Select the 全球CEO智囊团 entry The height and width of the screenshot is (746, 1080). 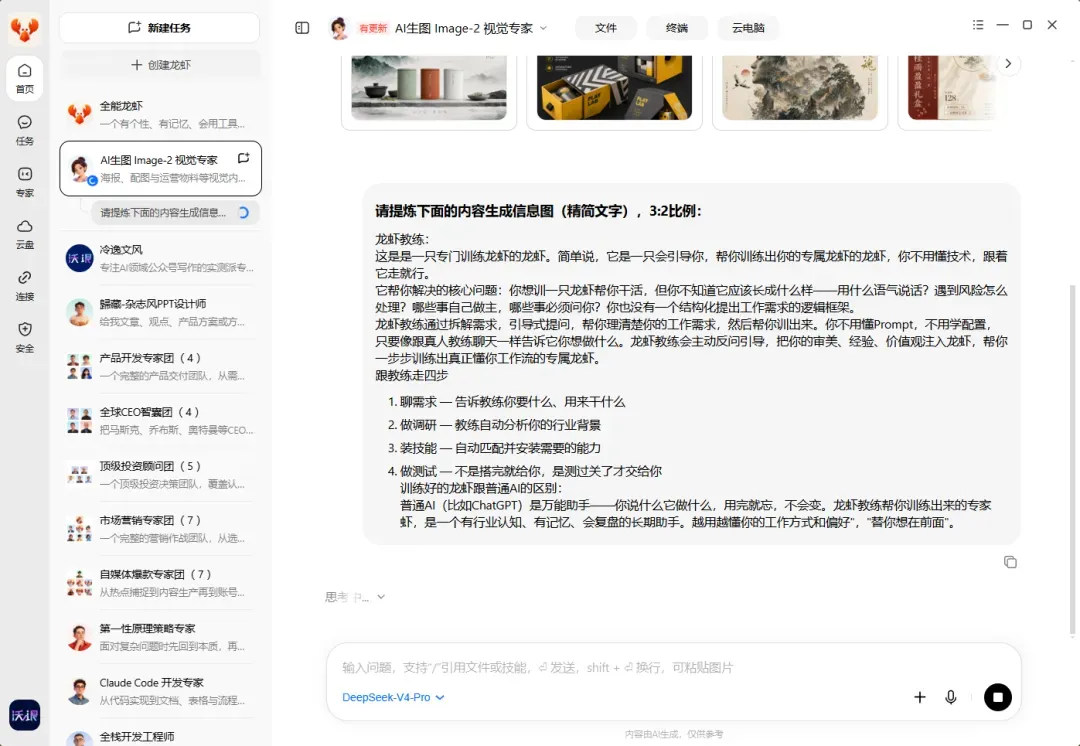click(160, 420)
